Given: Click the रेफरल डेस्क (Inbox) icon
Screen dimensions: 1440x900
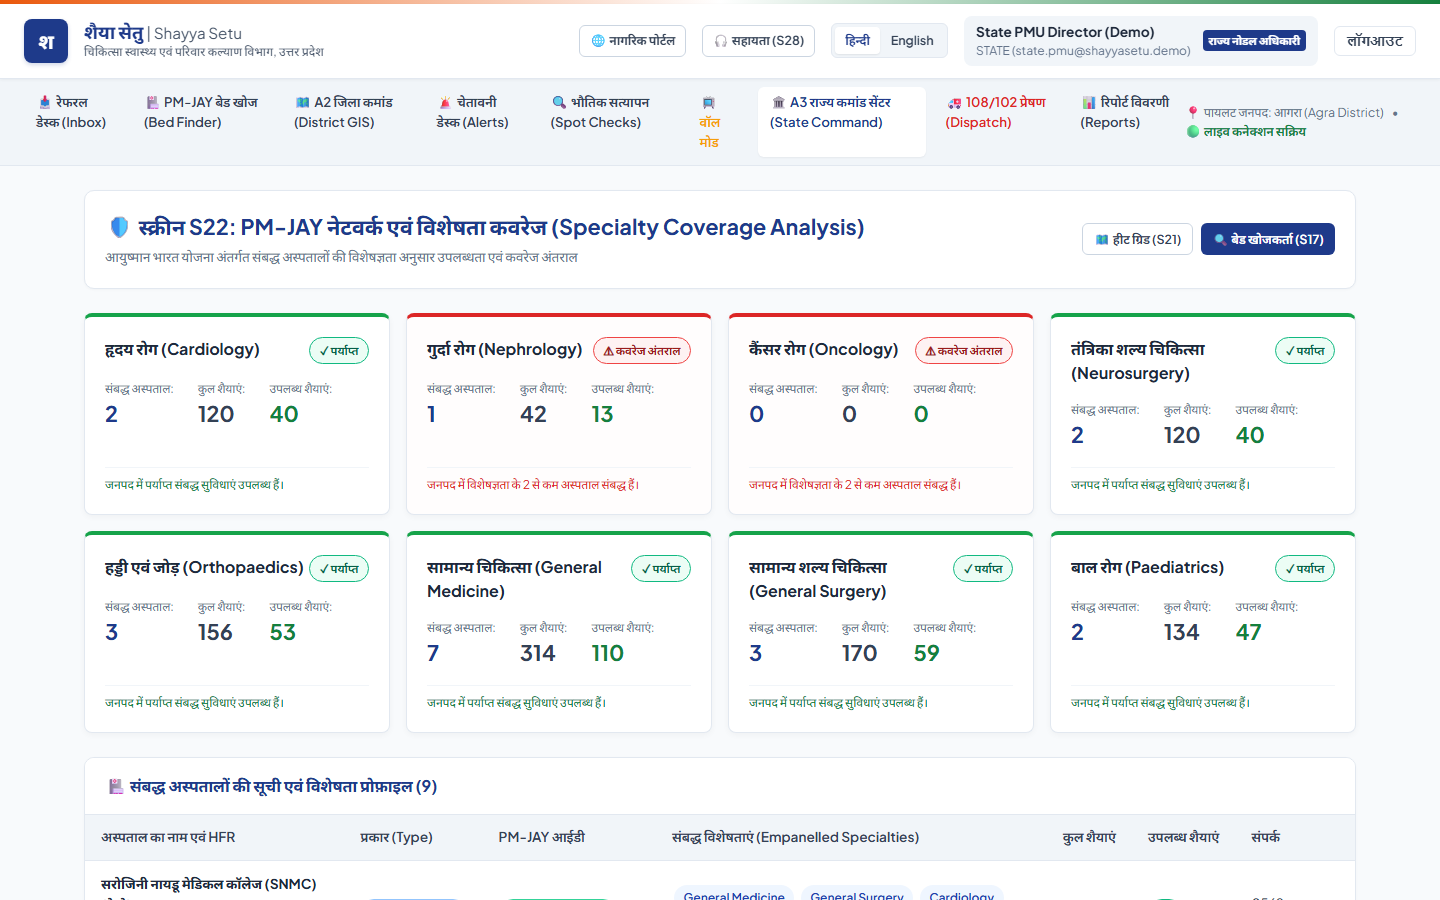Looking at the screenshot, I should [45, 102].
